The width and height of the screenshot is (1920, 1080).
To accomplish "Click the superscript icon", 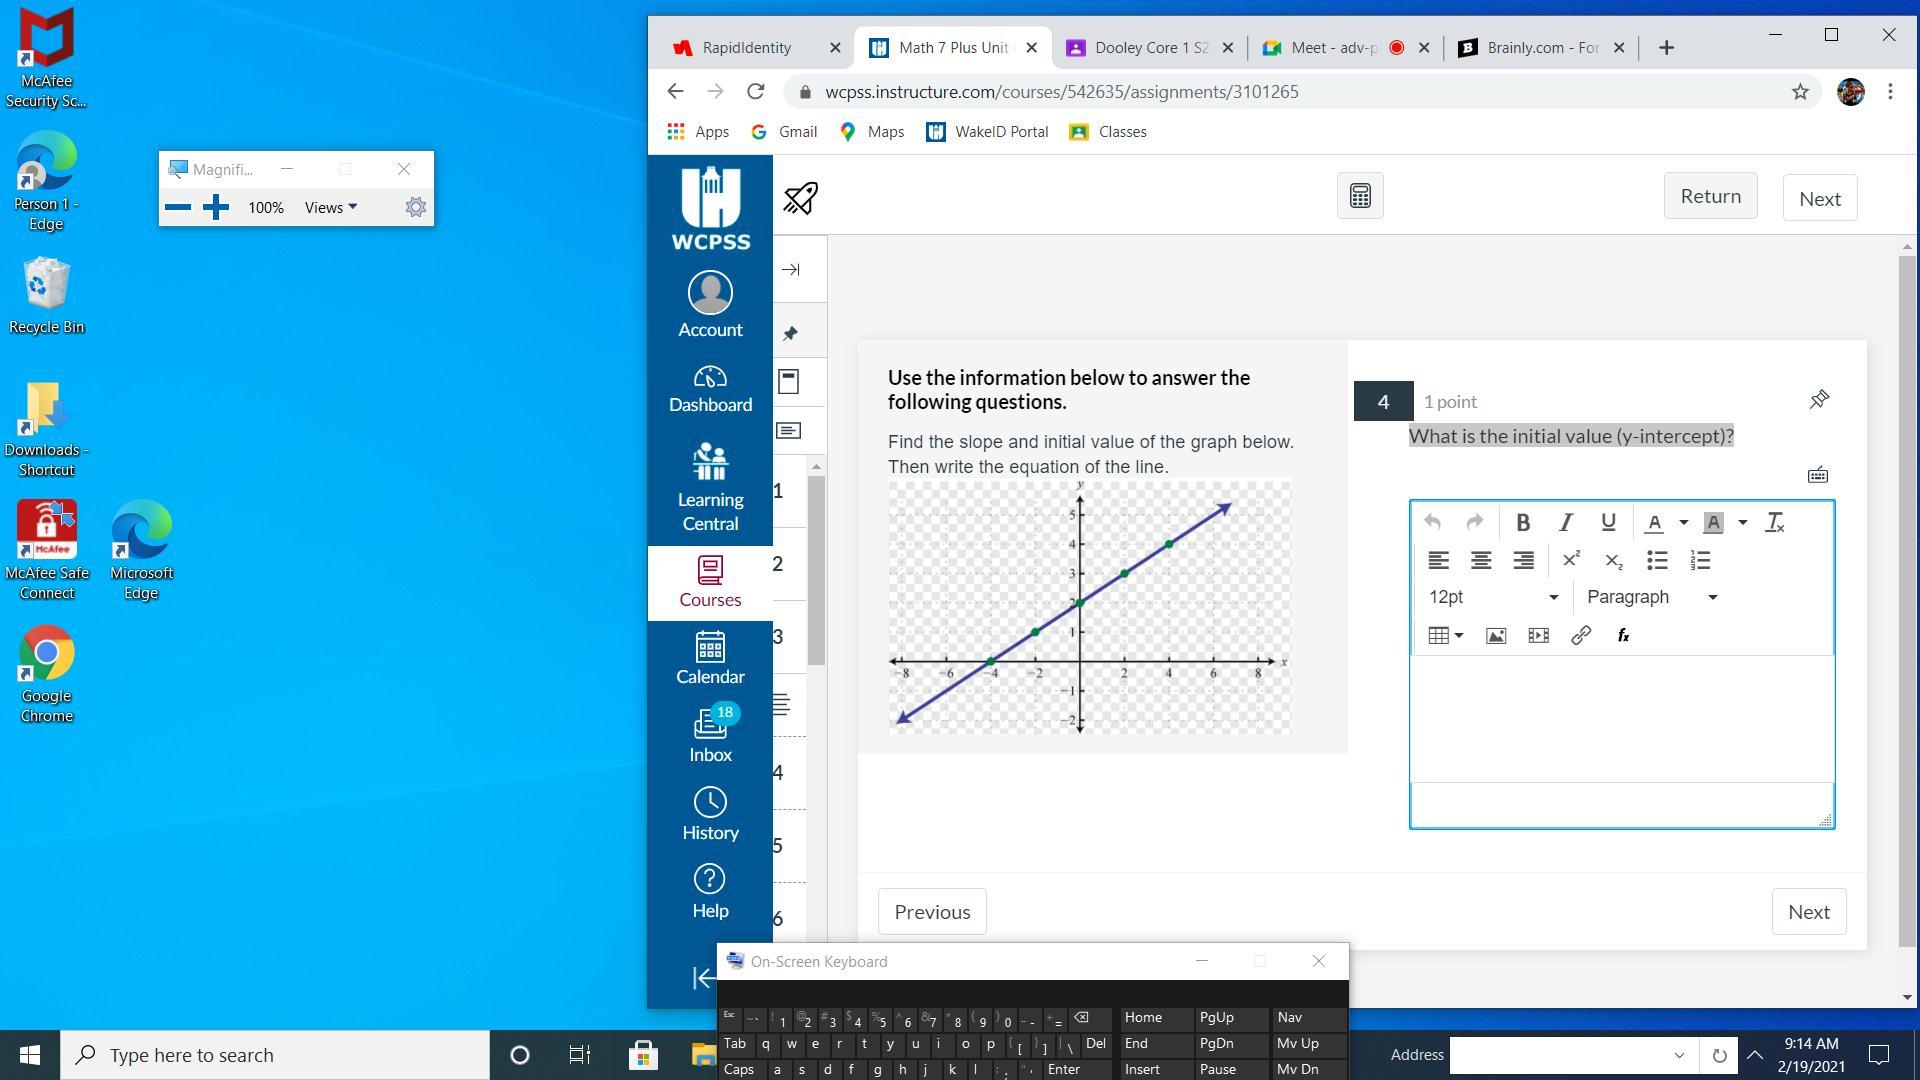I will (x=1571, y=560).
